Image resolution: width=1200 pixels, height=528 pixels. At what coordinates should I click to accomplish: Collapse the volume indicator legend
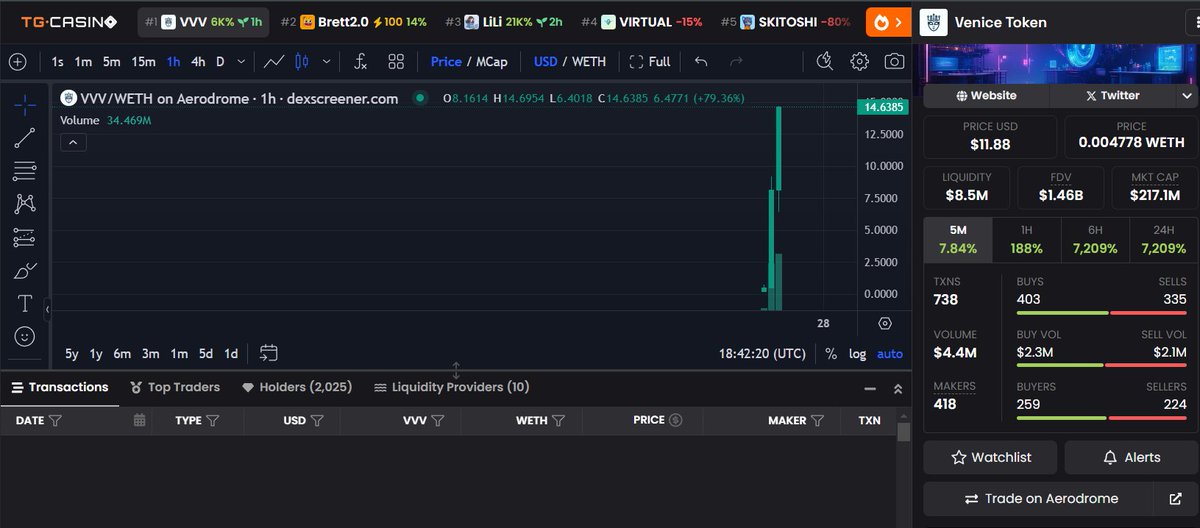coord(73,142)
